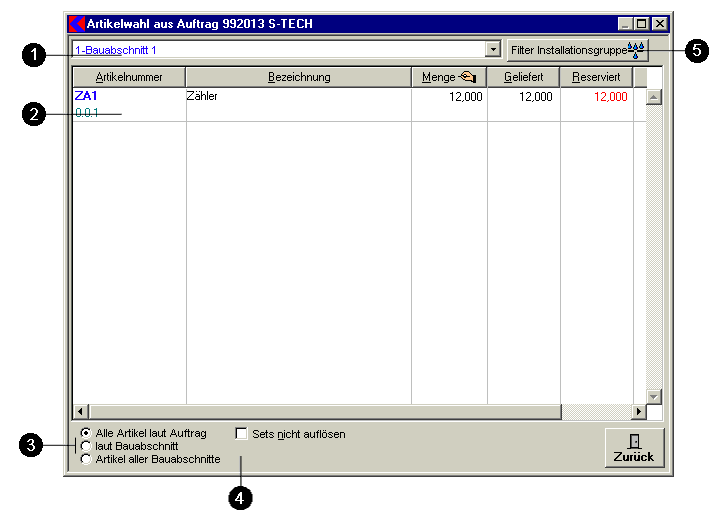
Task: Click vertical scrollbar down arrow
Action: click(654, 397)
